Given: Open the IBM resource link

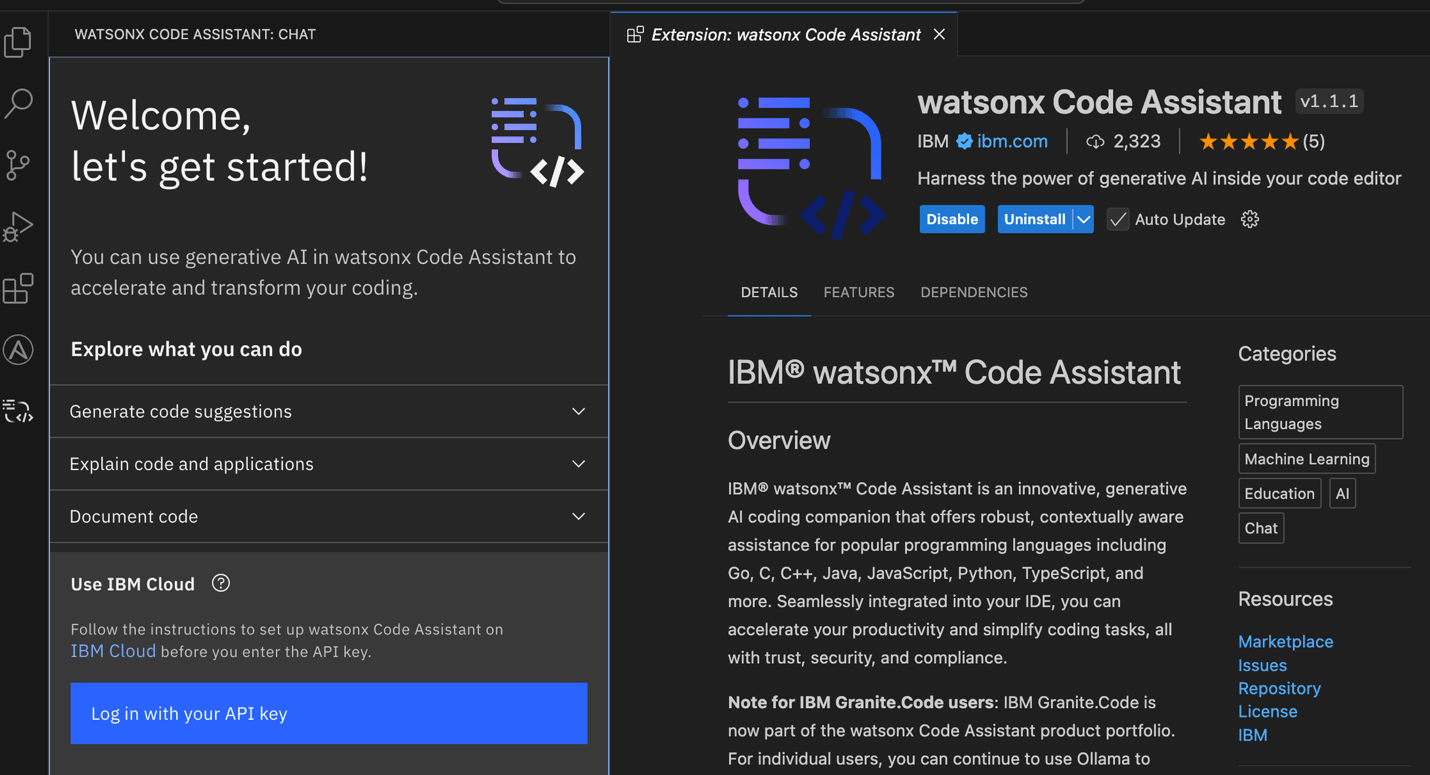Looking at the screenshot, I should tap(1252, 735).
